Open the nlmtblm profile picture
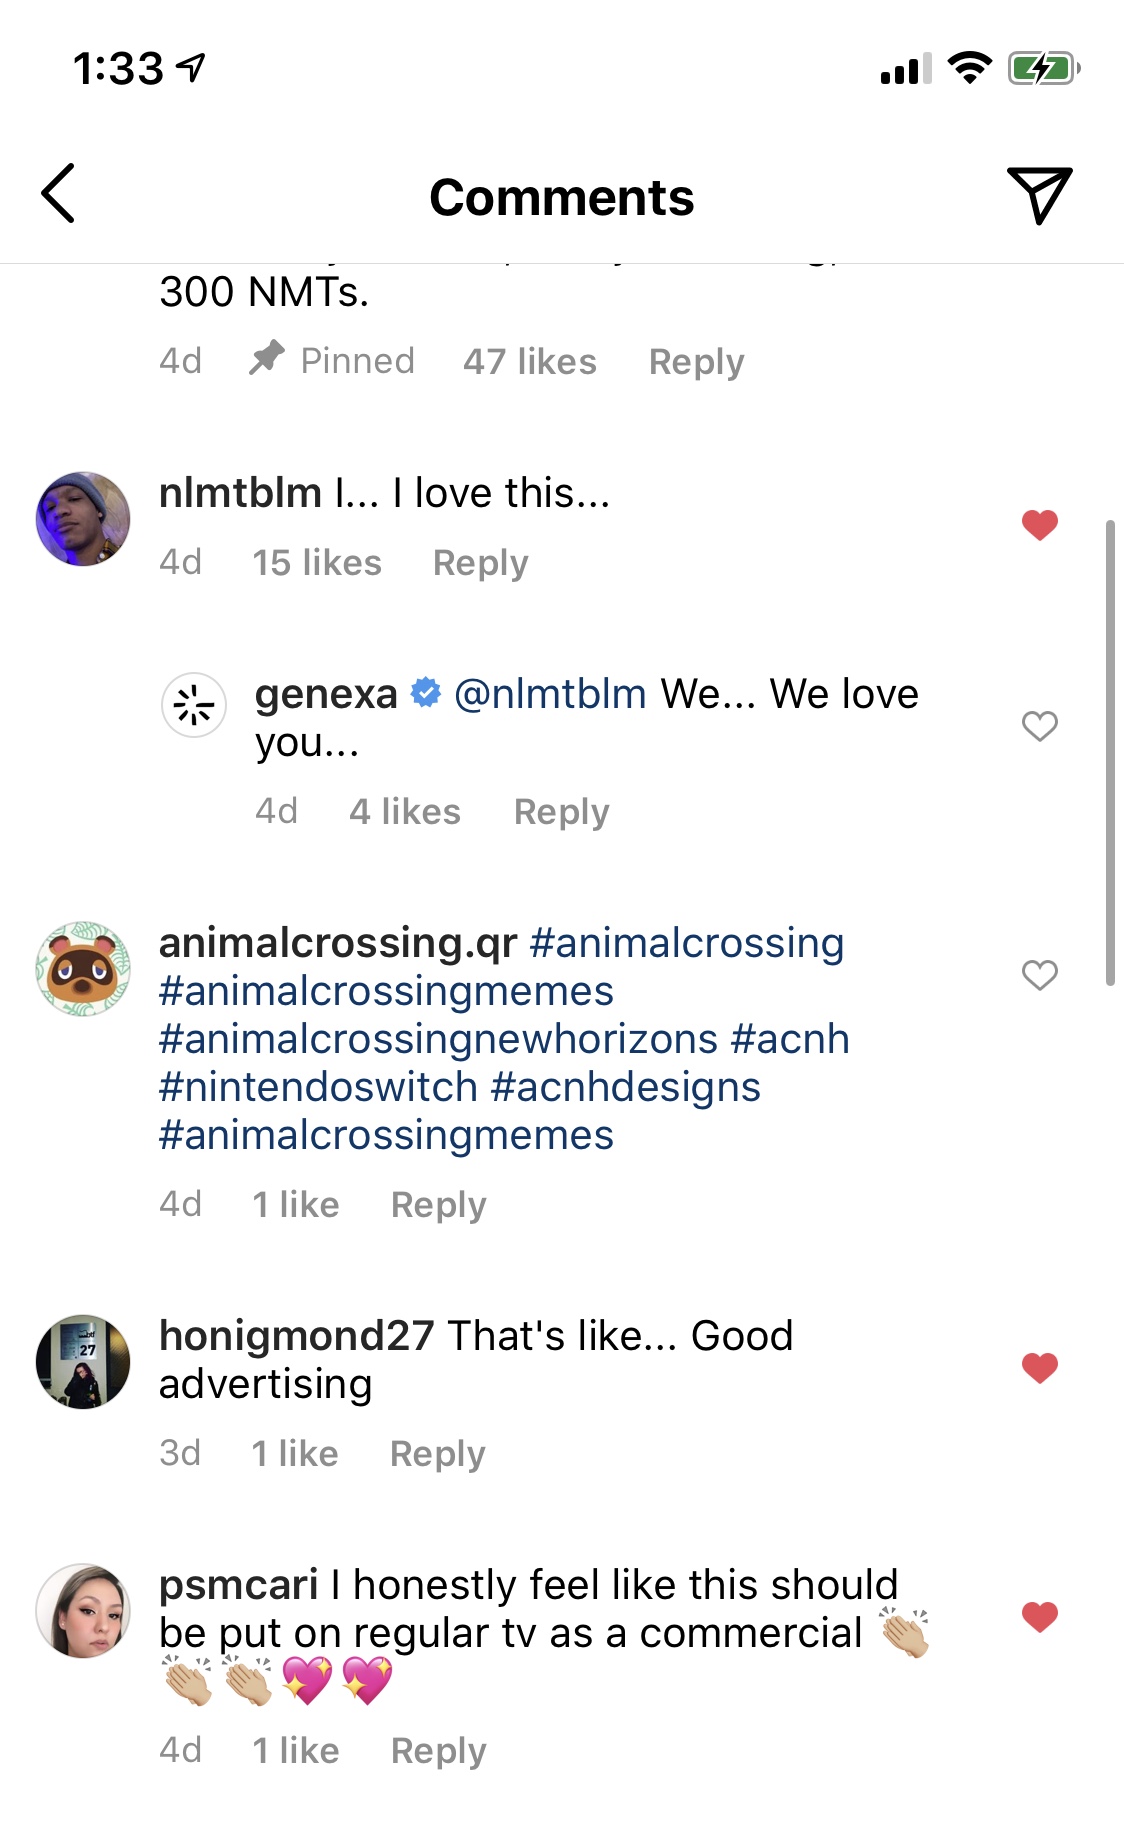 (x=83, y=519)
